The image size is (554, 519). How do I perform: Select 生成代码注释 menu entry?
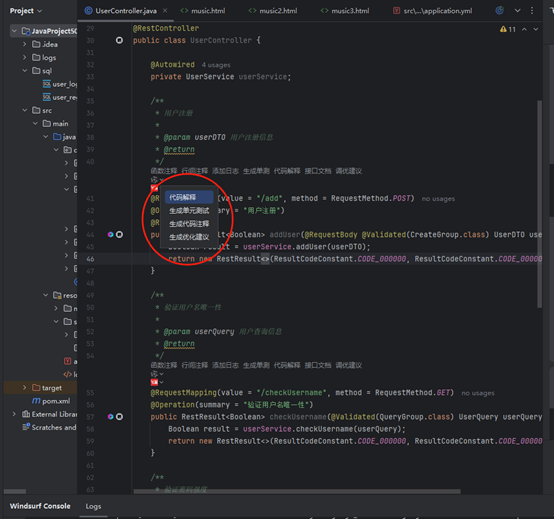pos(189,224)
